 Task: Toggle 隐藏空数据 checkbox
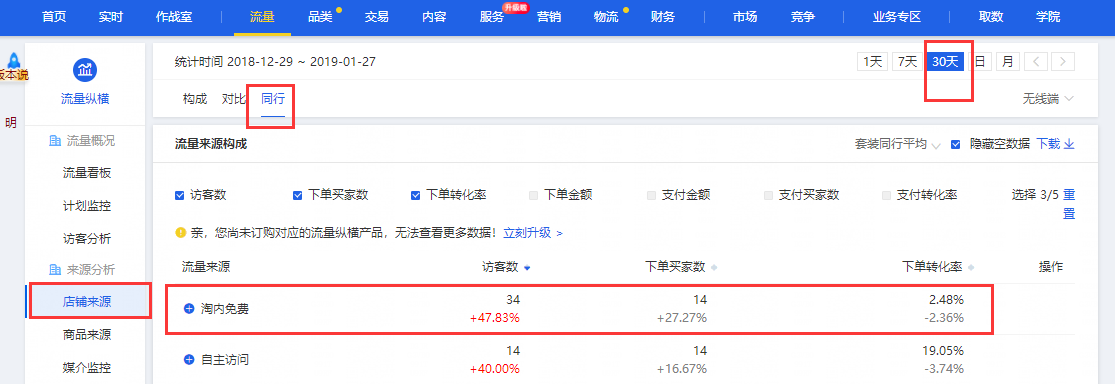pyautogui.click(x=956, y=144)
